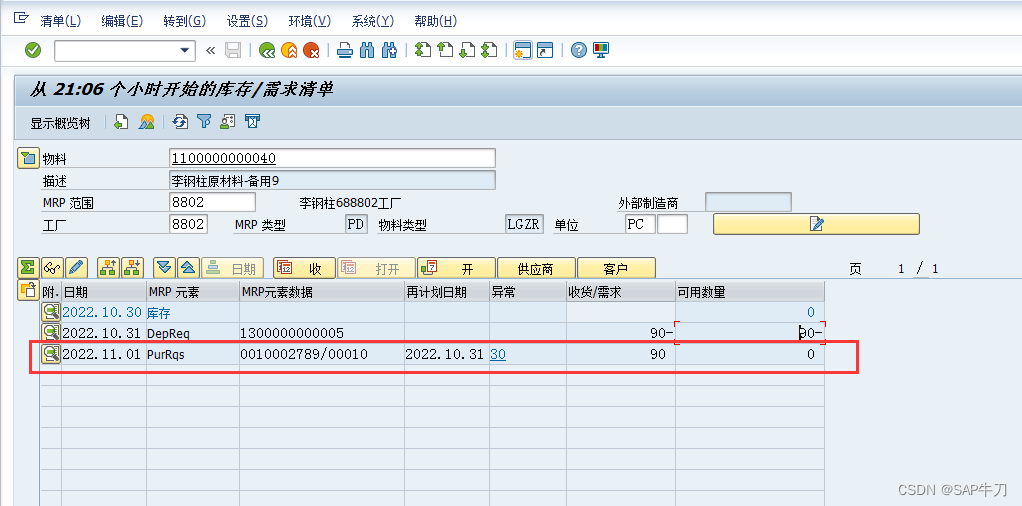Screen dimensions: 1022x506
Task: Go to first page icon
Action: click(x=423, y=50)
